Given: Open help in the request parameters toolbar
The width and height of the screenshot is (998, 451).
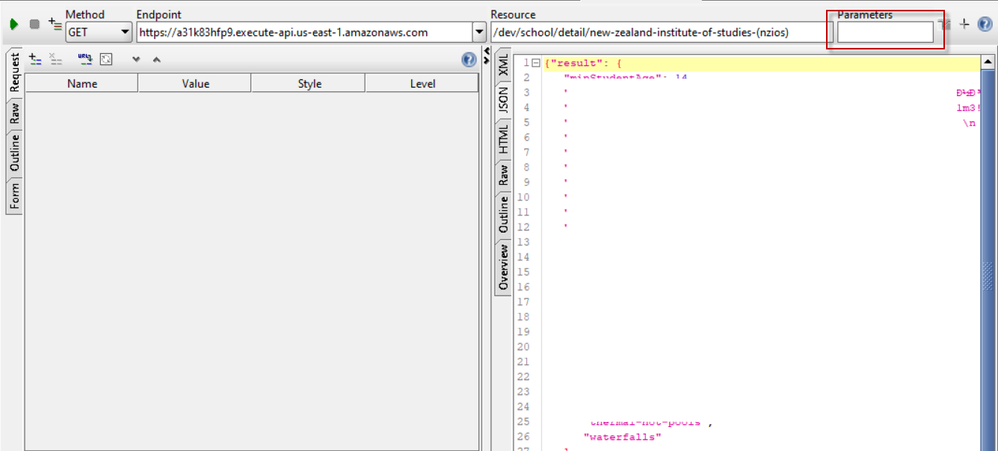Looking at the screenshot, I should pyautogui.click(x=468, y=59).
